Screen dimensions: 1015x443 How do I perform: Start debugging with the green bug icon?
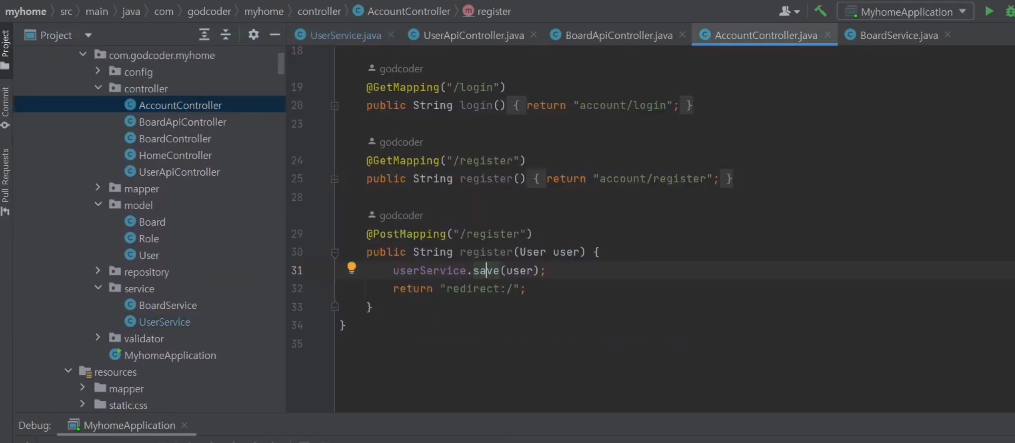coord(1009,11)
